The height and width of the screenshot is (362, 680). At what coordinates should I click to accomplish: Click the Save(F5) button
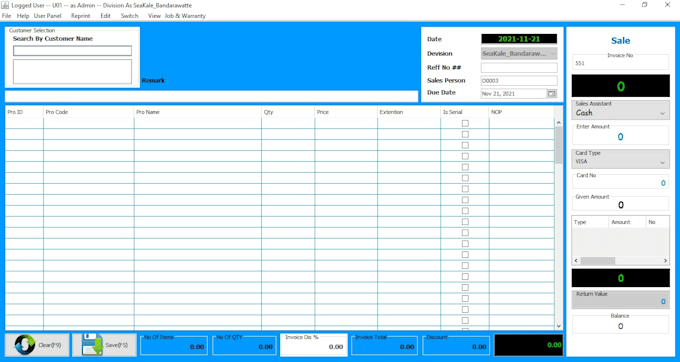click(105, 345)
